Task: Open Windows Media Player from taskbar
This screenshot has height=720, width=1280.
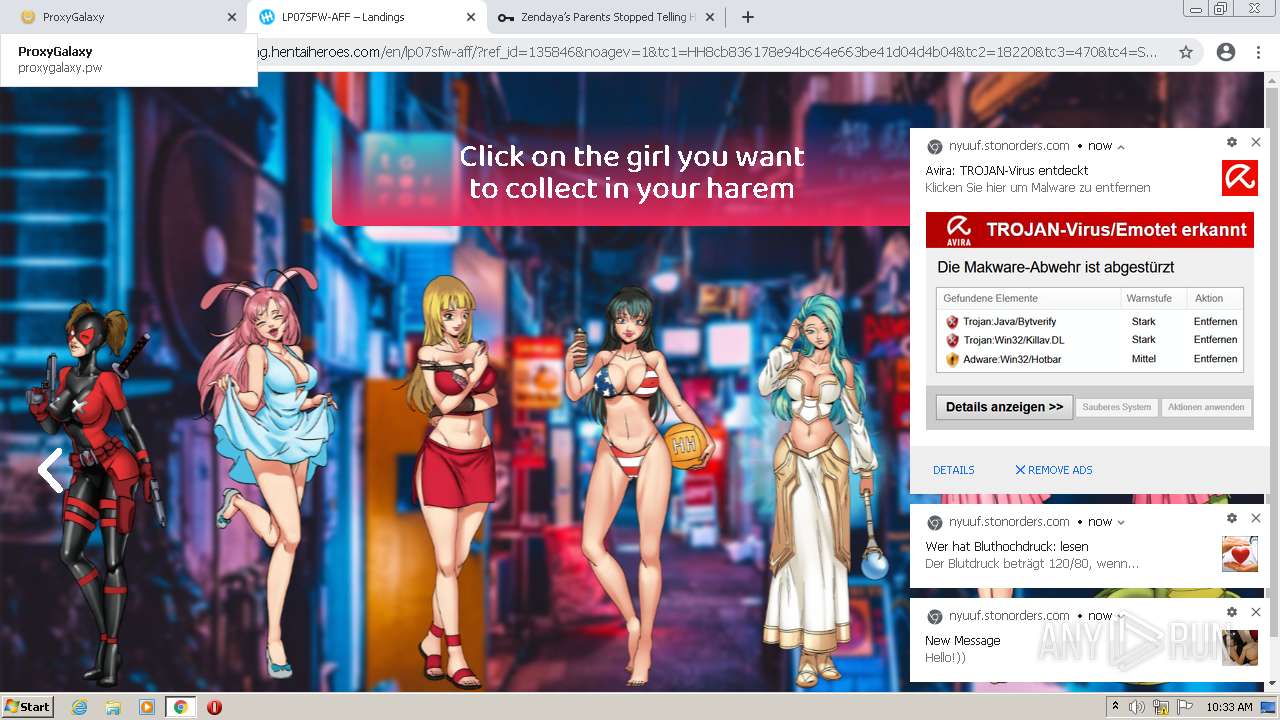Action: 147,707
